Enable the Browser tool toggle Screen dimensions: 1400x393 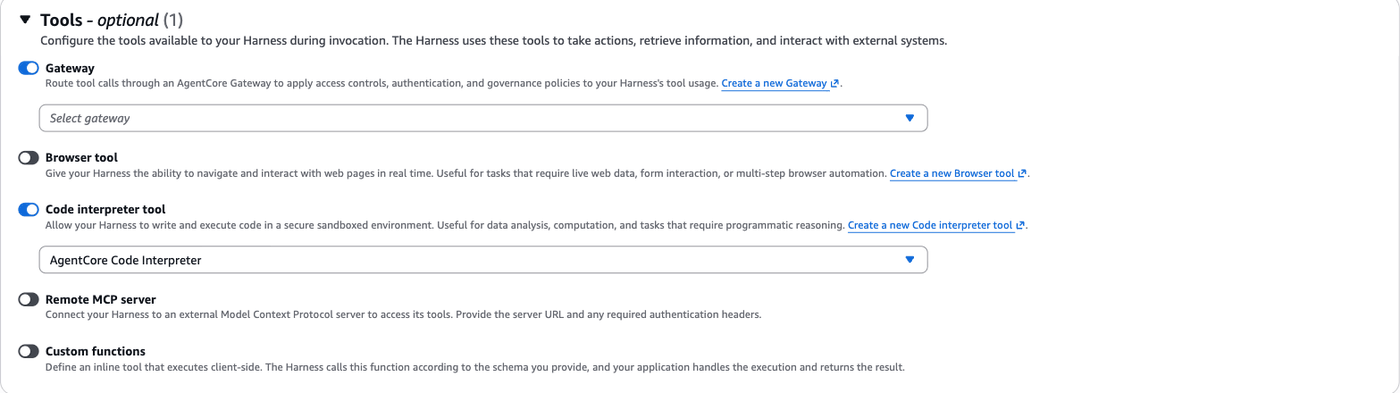tap(28, 158)
